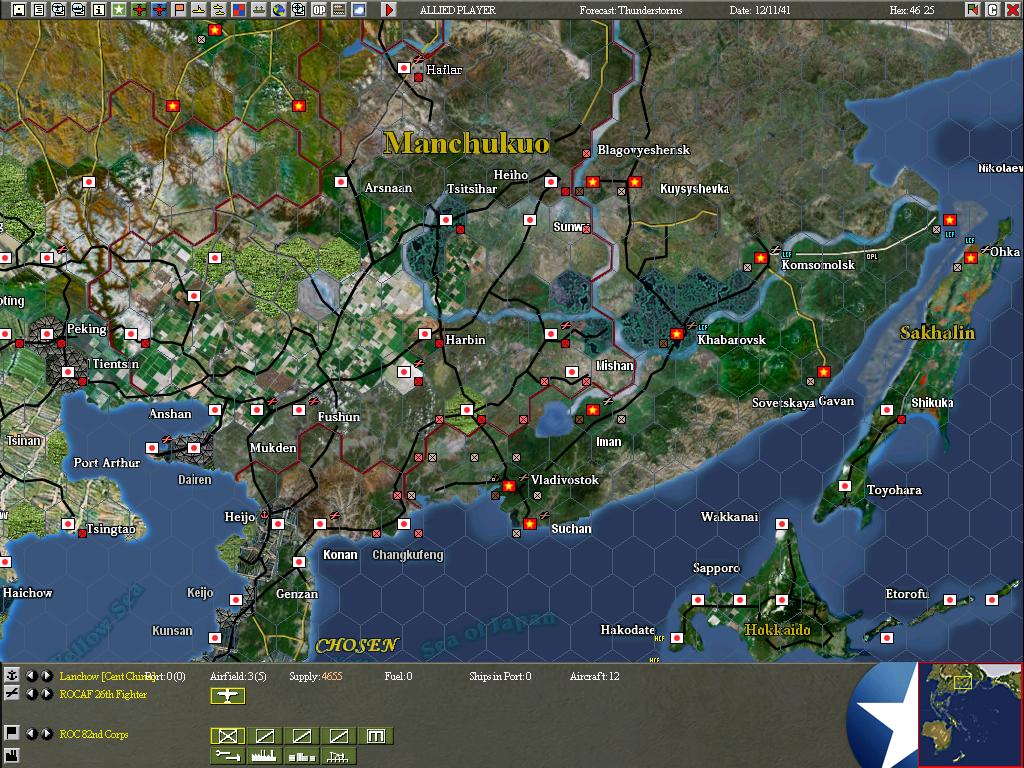Select third land unit slashed box
Viewport: 1024px width, 768px height.
coord(301,736)
